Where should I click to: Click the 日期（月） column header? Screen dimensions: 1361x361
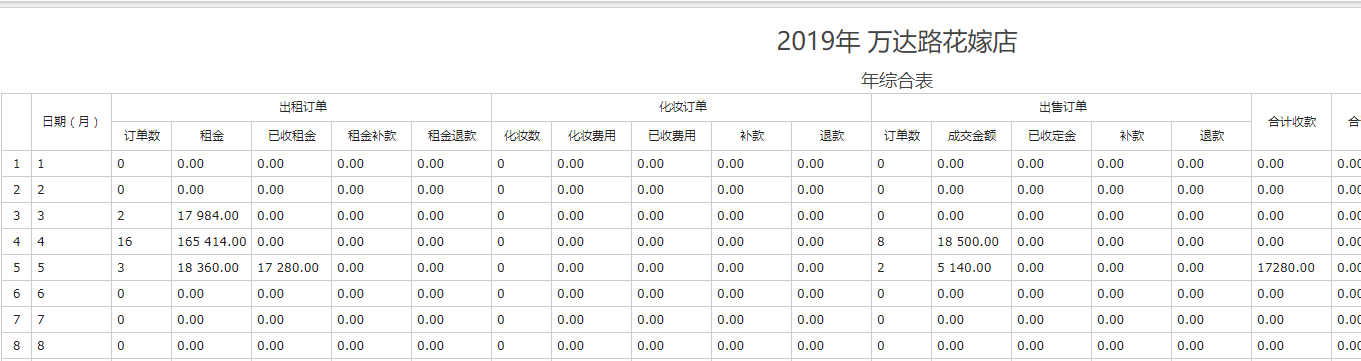point(71,122)
